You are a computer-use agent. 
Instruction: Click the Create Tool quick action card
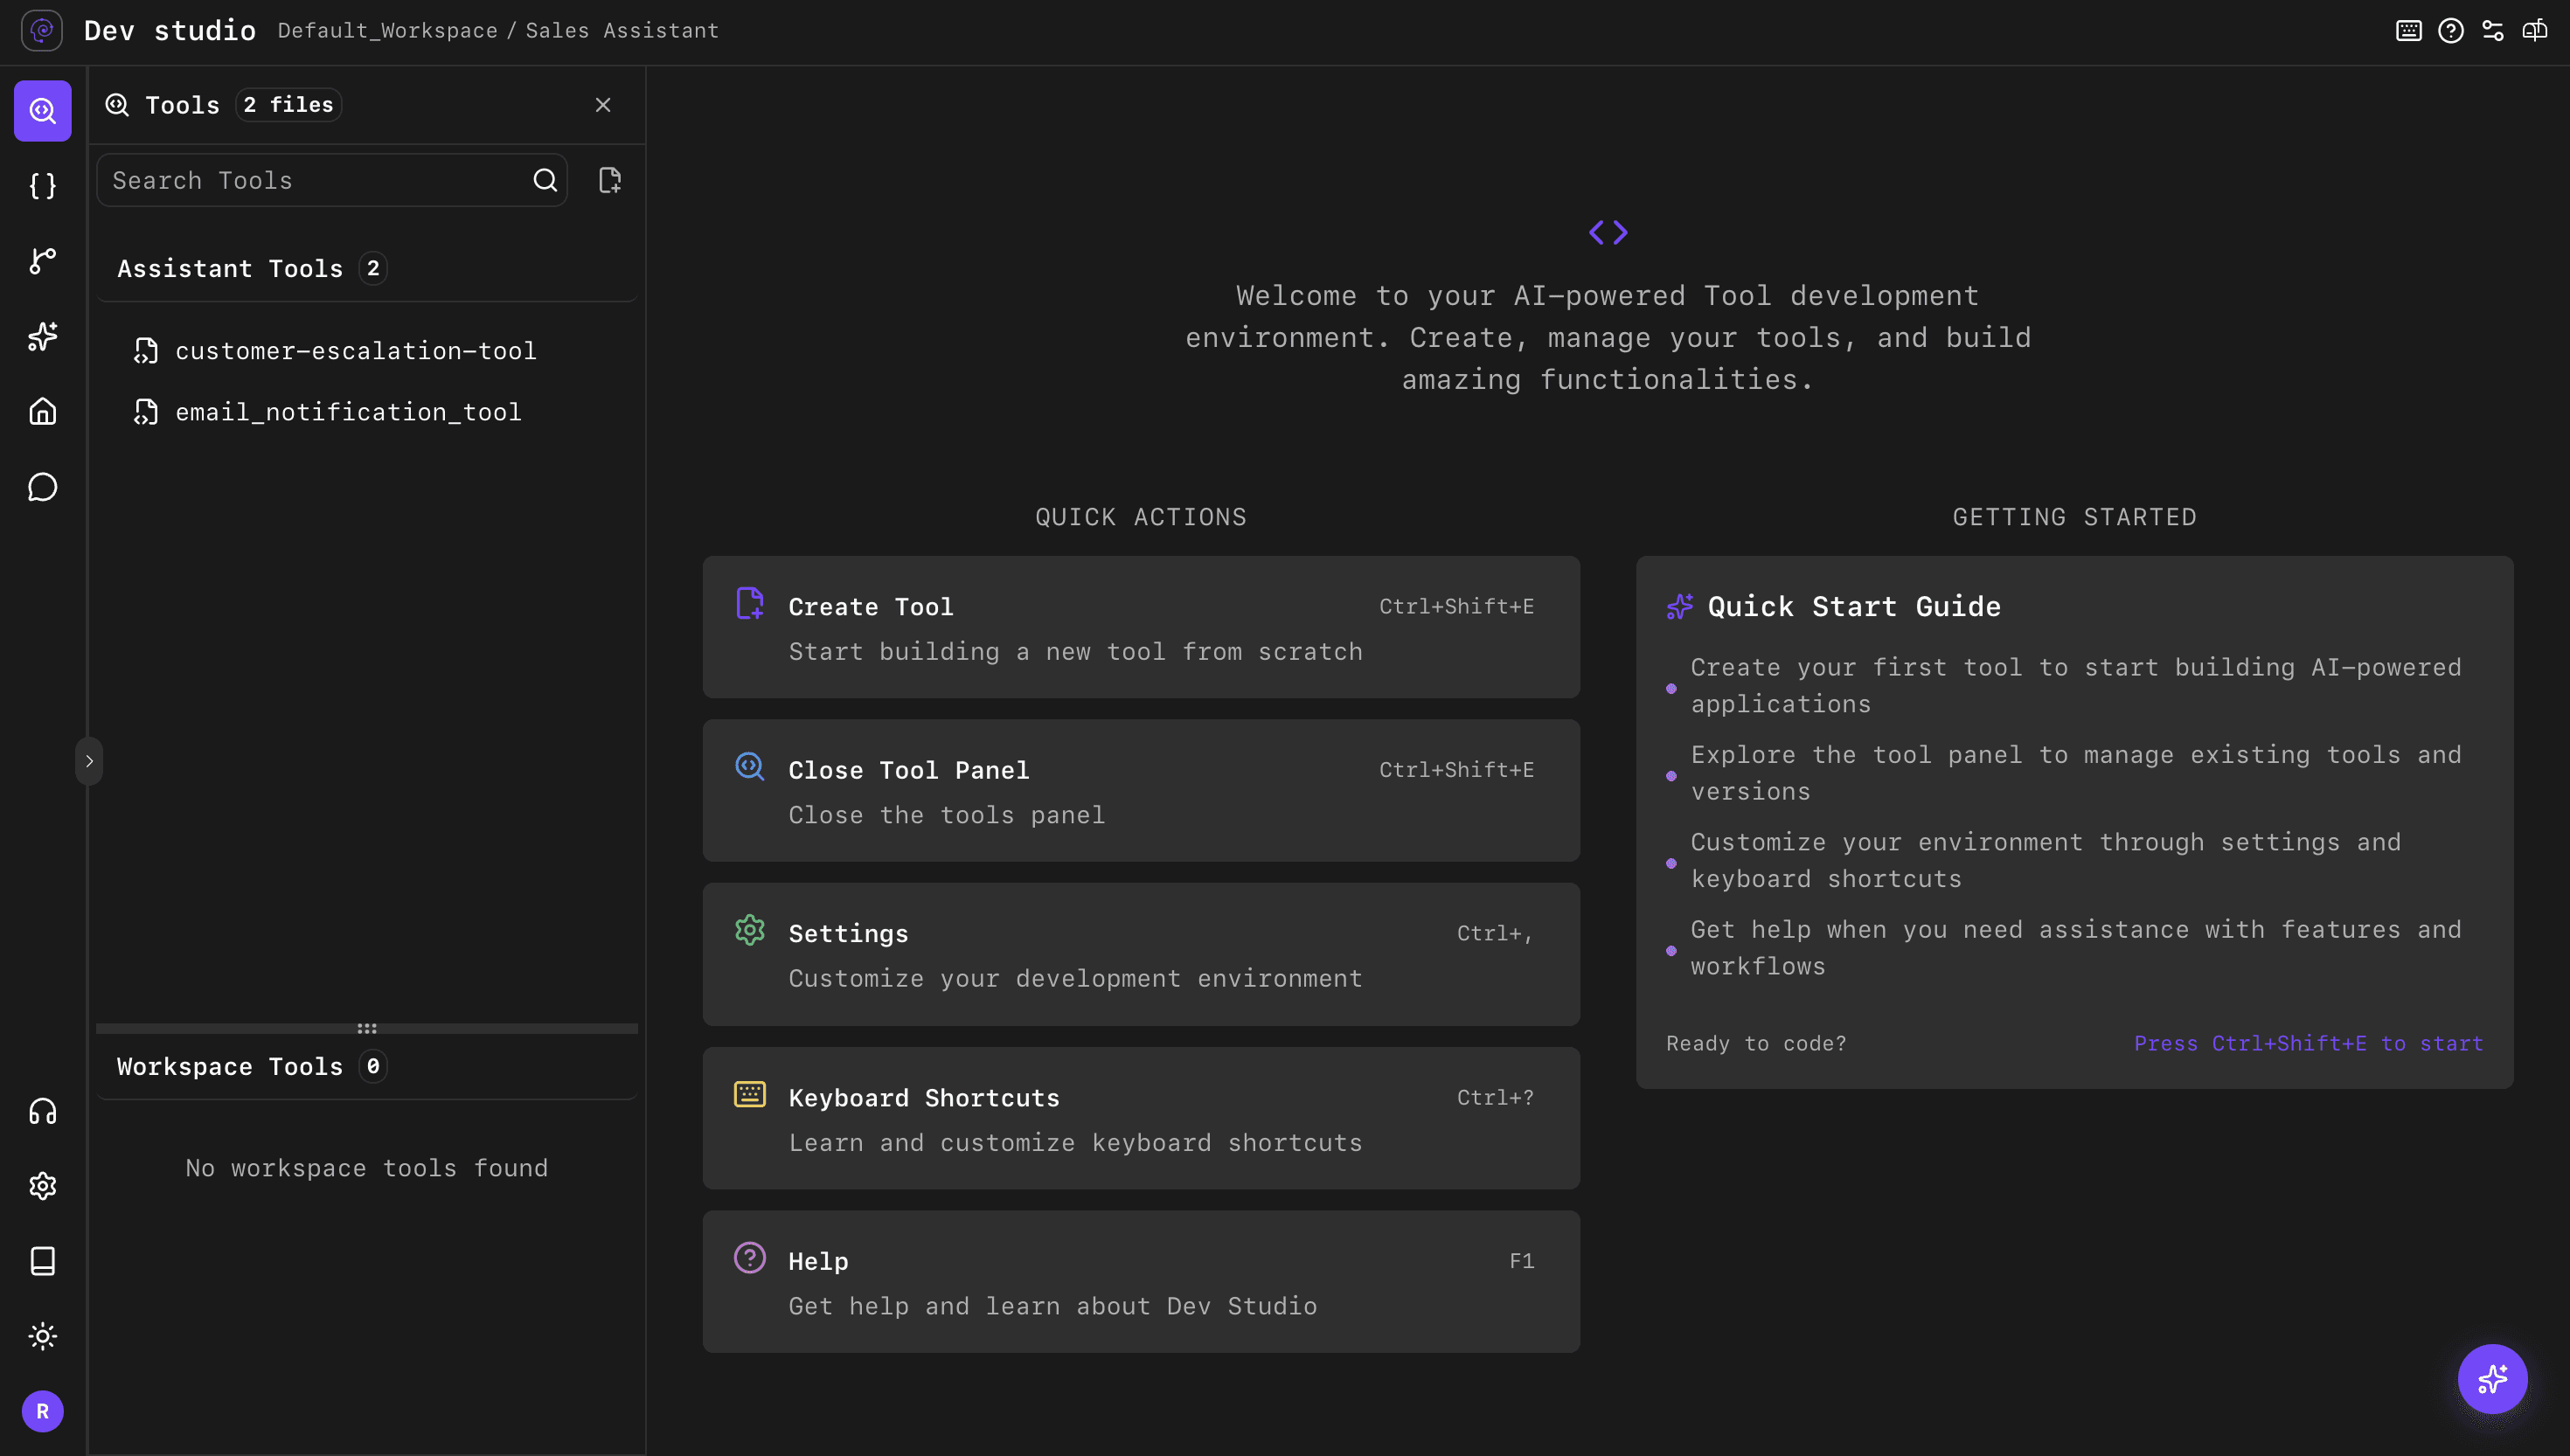(1141, 627)
